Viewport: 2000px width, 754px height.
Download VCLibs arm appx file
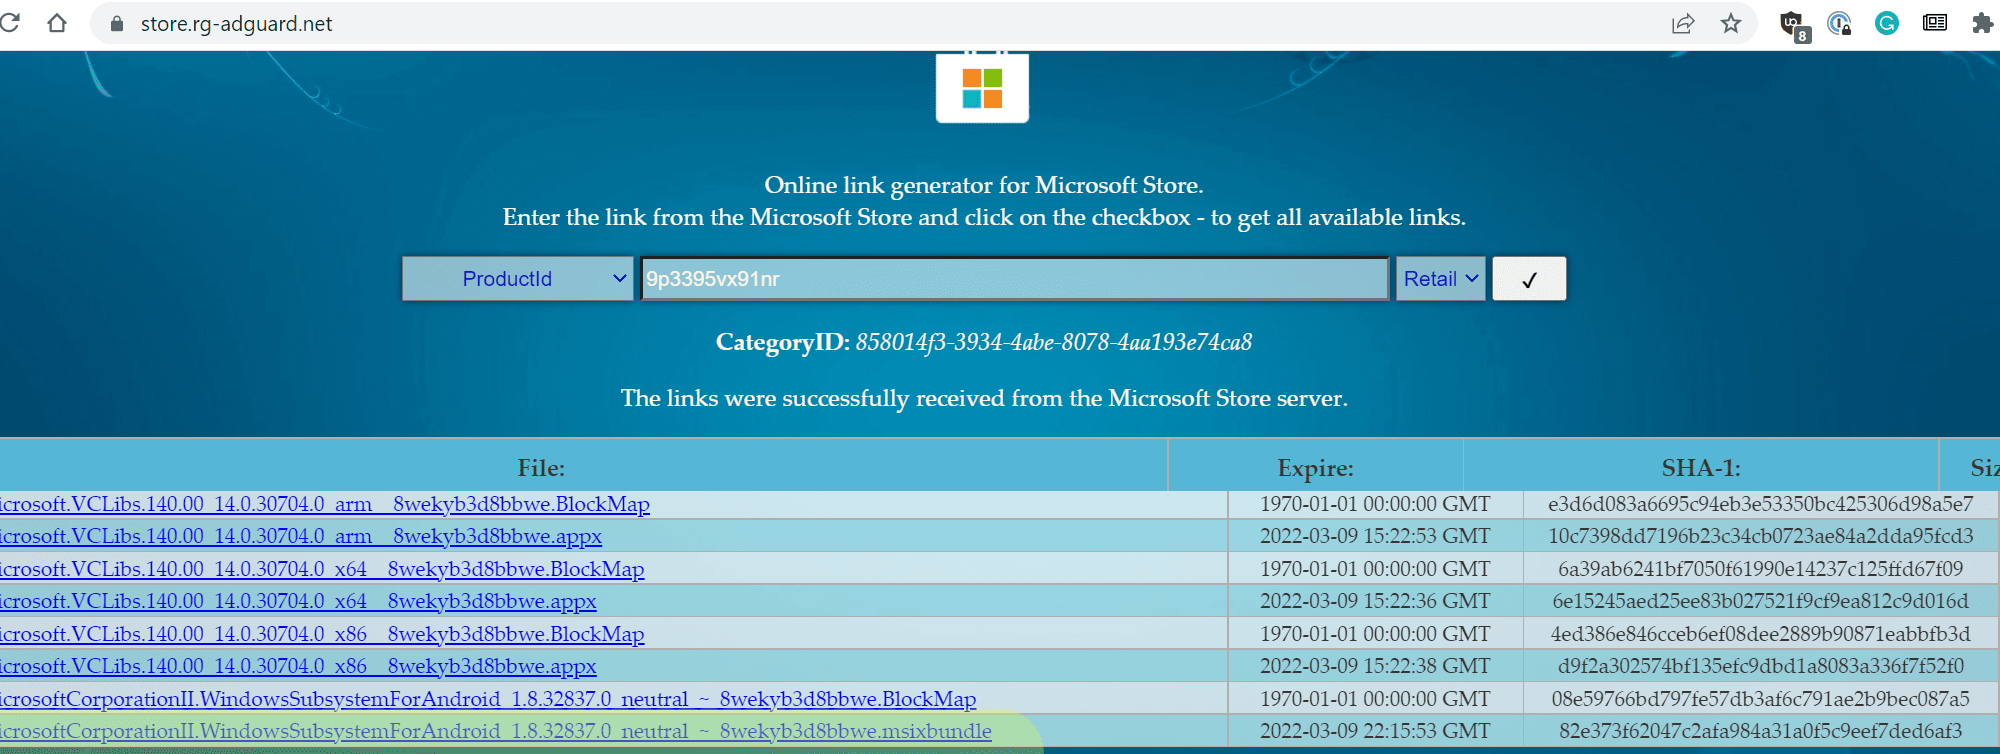point(300,537)
